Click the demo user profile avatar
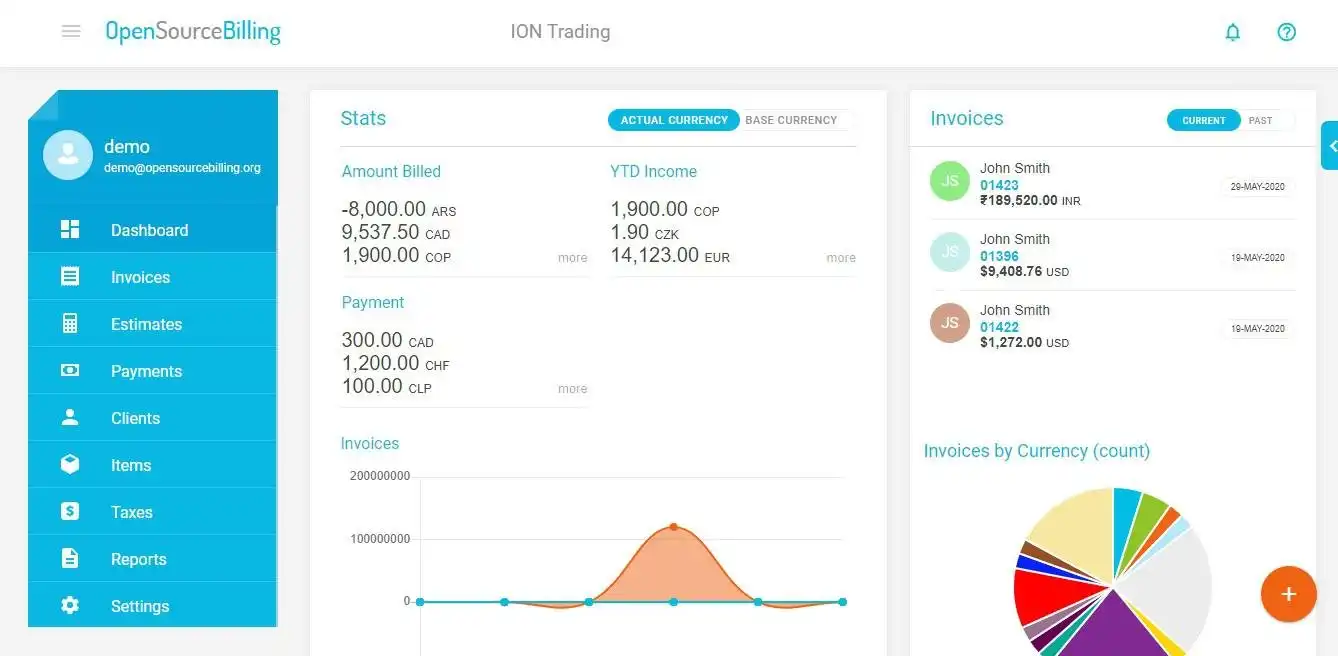1338x656 pixels. coord(68,155)
